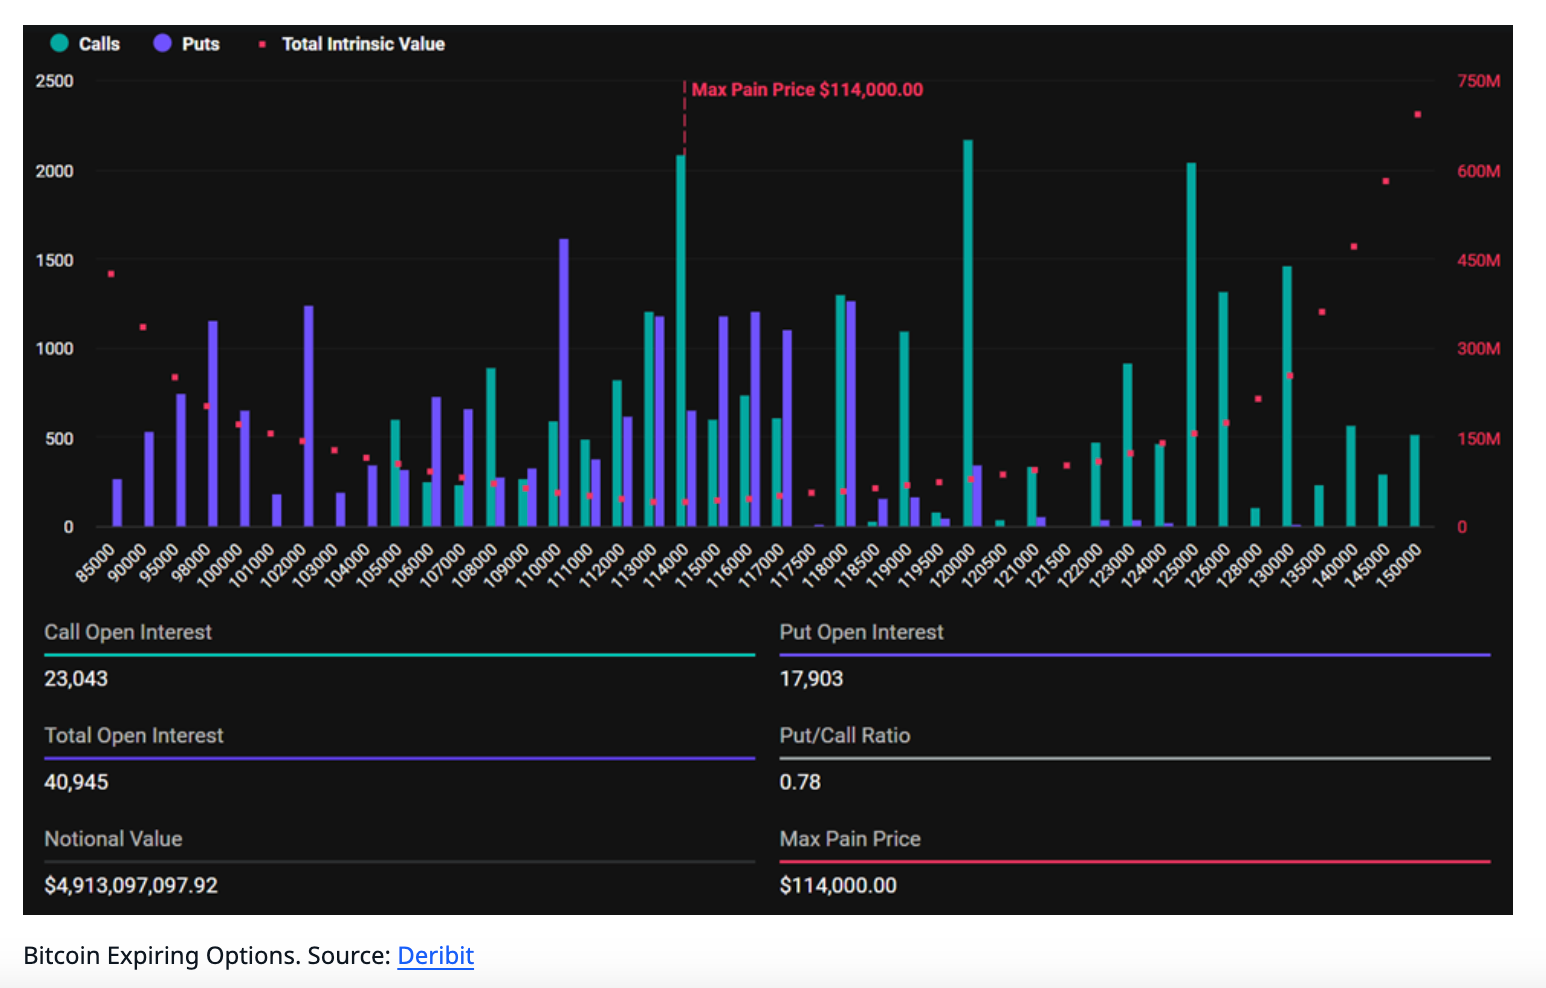Click the put bar at 102000 strike
This screenshot has width=1546, height=988.
pos(308,415)
